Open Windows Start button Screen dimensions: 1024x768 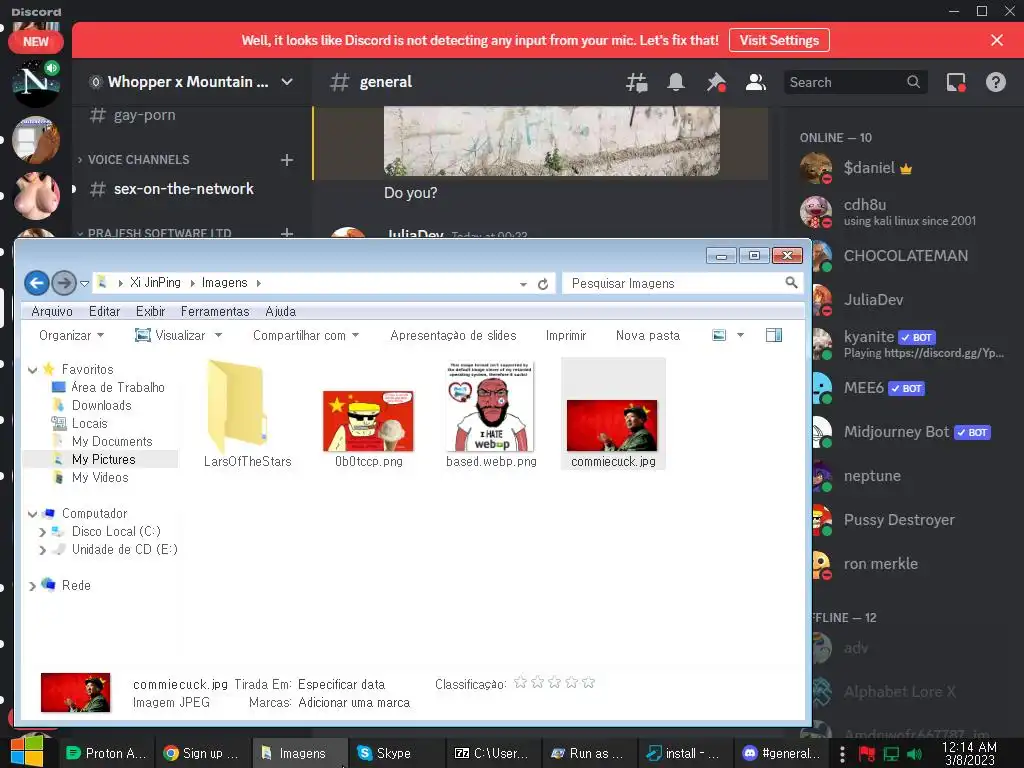(27, 752)
